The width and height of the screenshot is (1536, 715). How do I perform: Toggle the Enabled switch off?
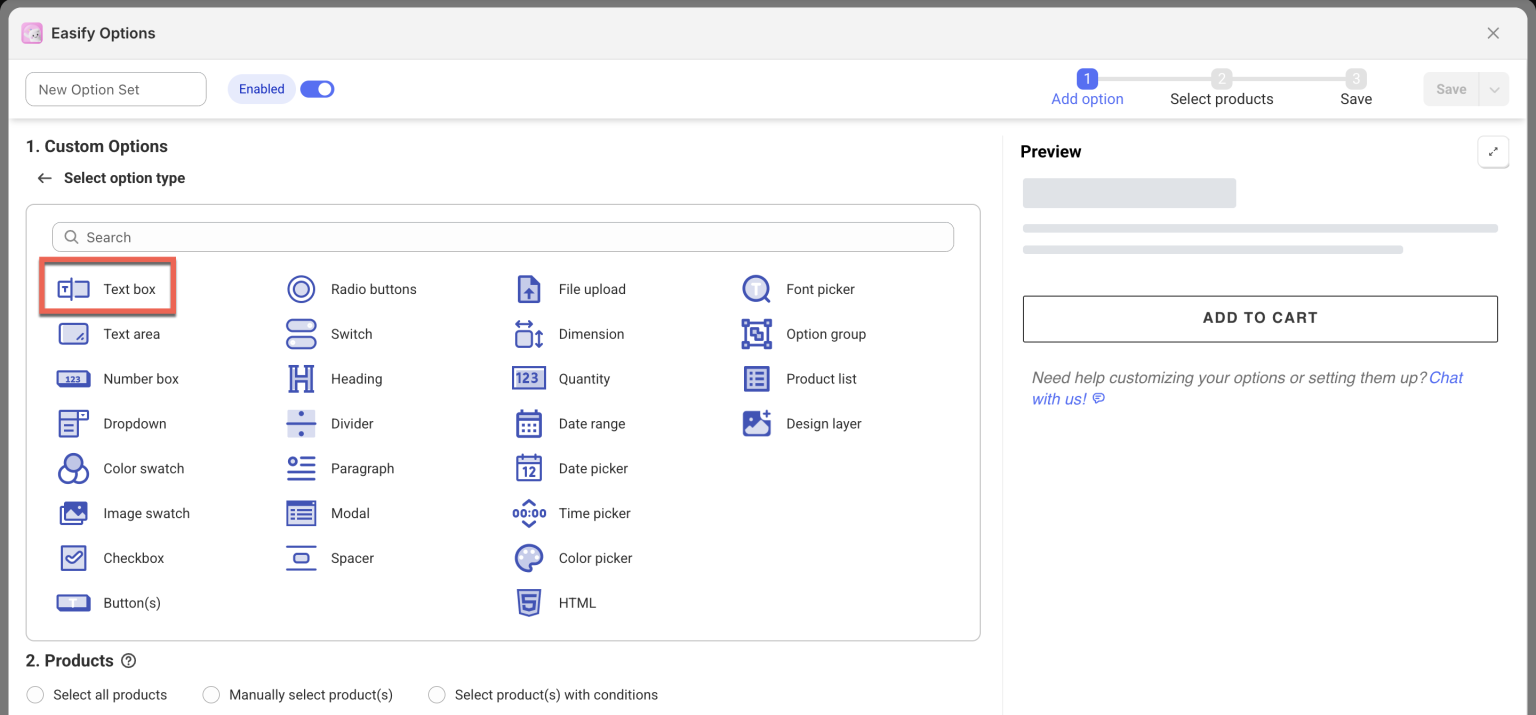(317, 89)
